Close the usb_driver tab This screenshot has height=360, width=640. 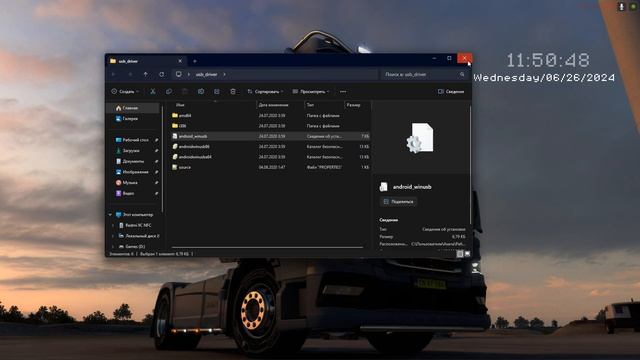(180, 61)
